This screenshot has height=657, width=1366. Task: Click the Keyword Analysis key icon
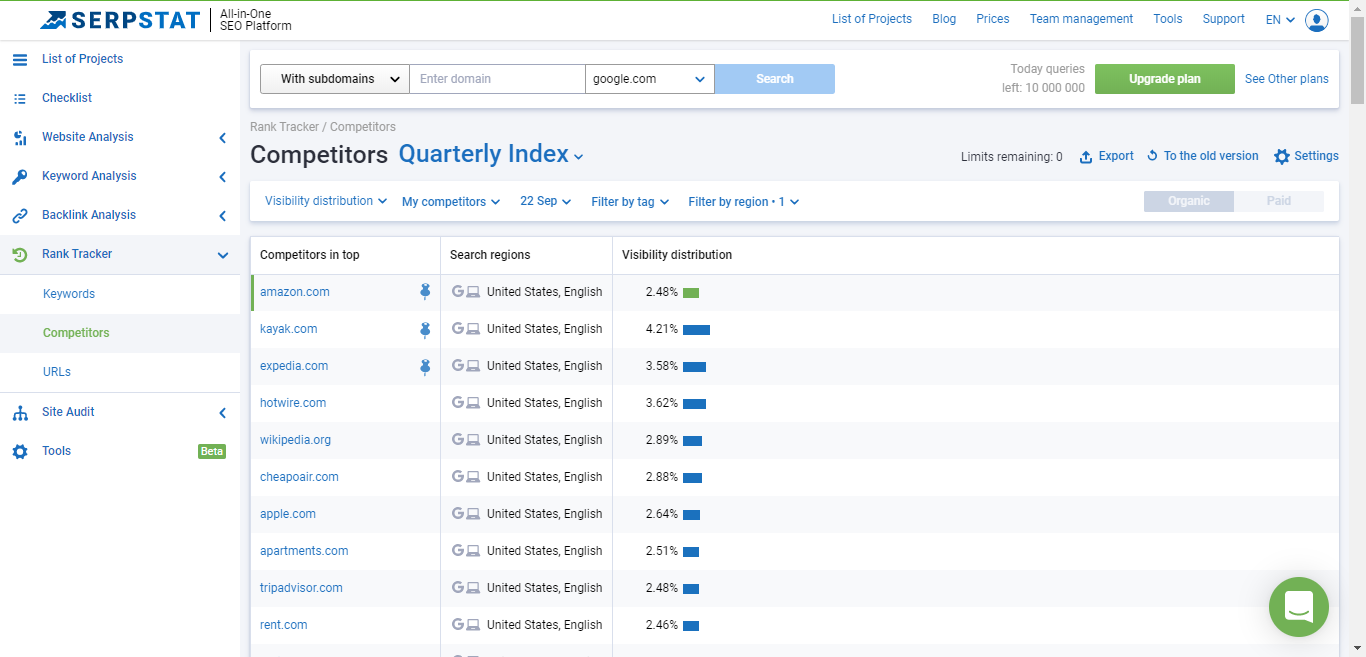(x=20, y=176)
